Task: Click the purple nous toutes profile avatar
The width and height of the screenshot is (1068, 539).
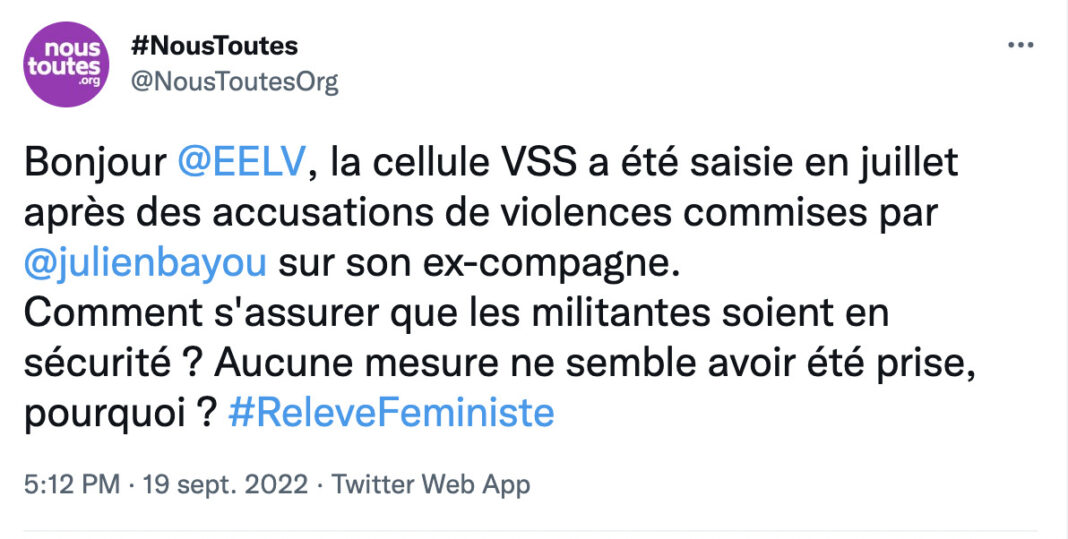Action: 66,65
